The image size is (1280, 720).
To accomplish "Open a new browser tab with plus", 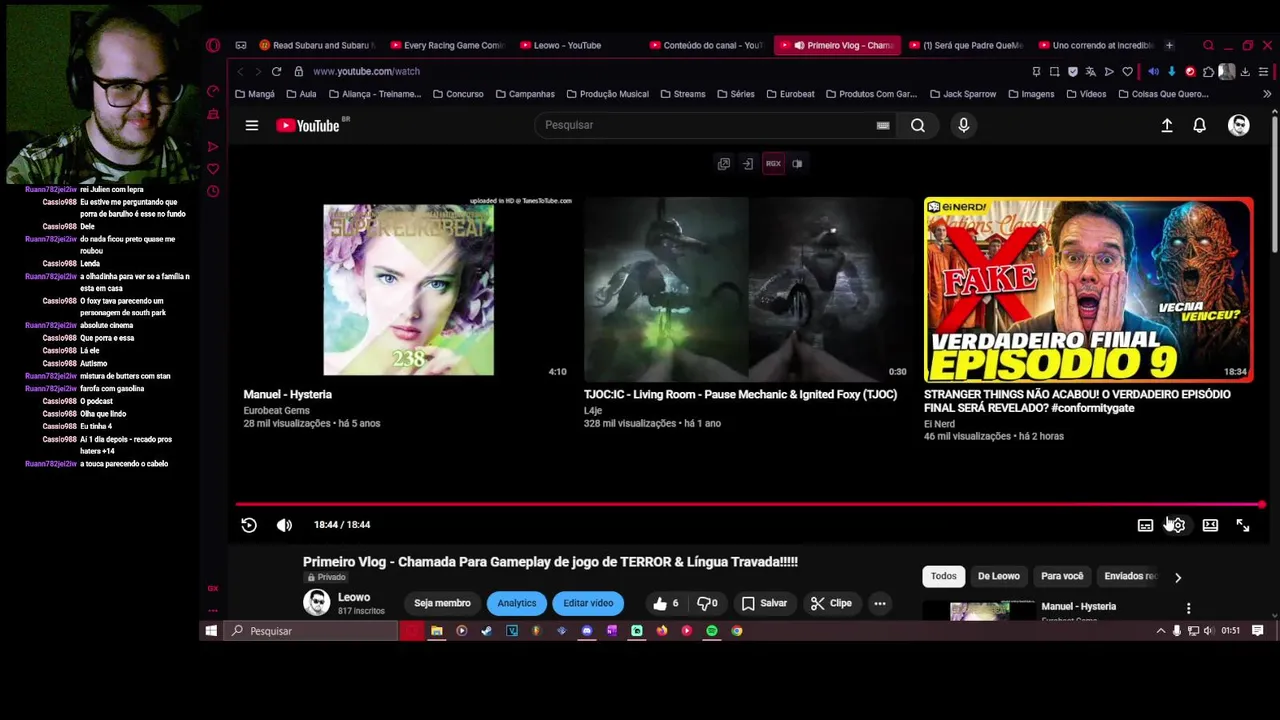I will tap(1169, 45).
